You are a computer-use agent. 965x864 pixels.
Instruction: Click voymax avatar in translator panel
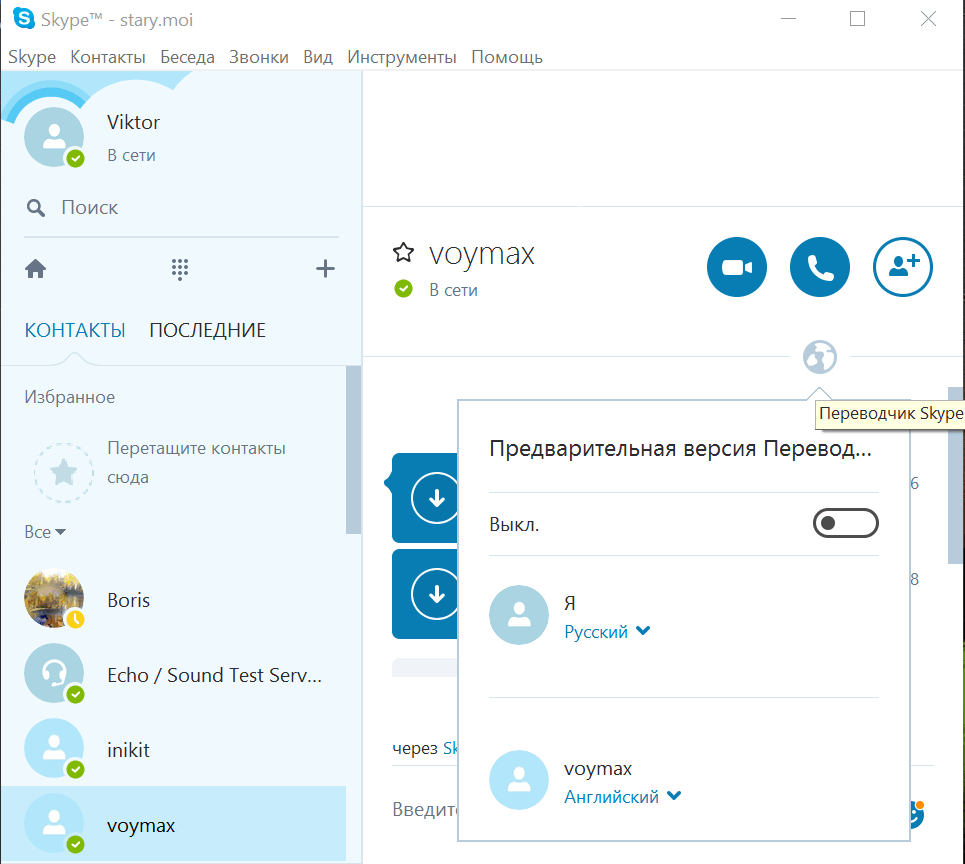coord(519,780)
